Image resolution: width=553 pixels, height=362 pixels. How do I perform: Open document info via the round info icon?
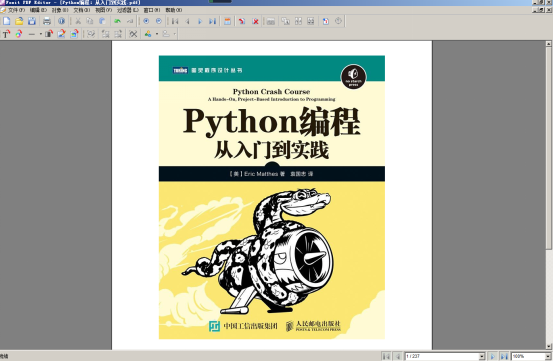point(62,21)
